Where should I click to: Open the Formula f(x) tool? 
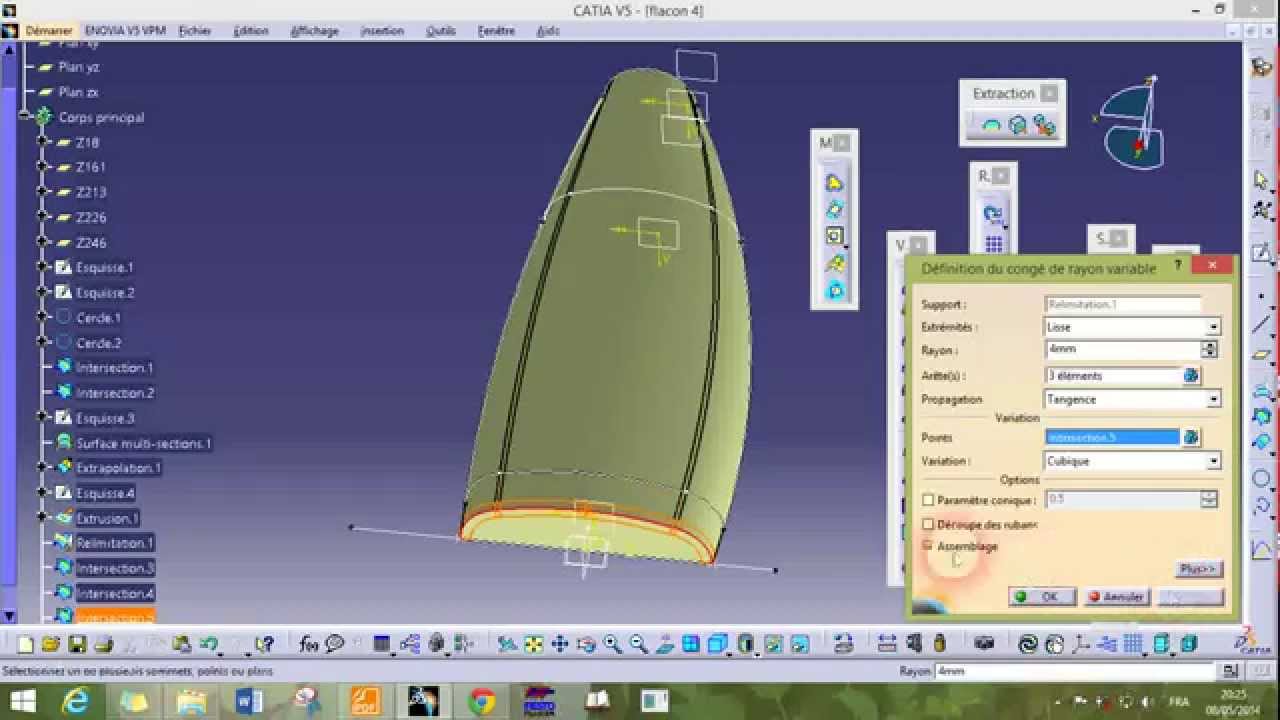308,645
